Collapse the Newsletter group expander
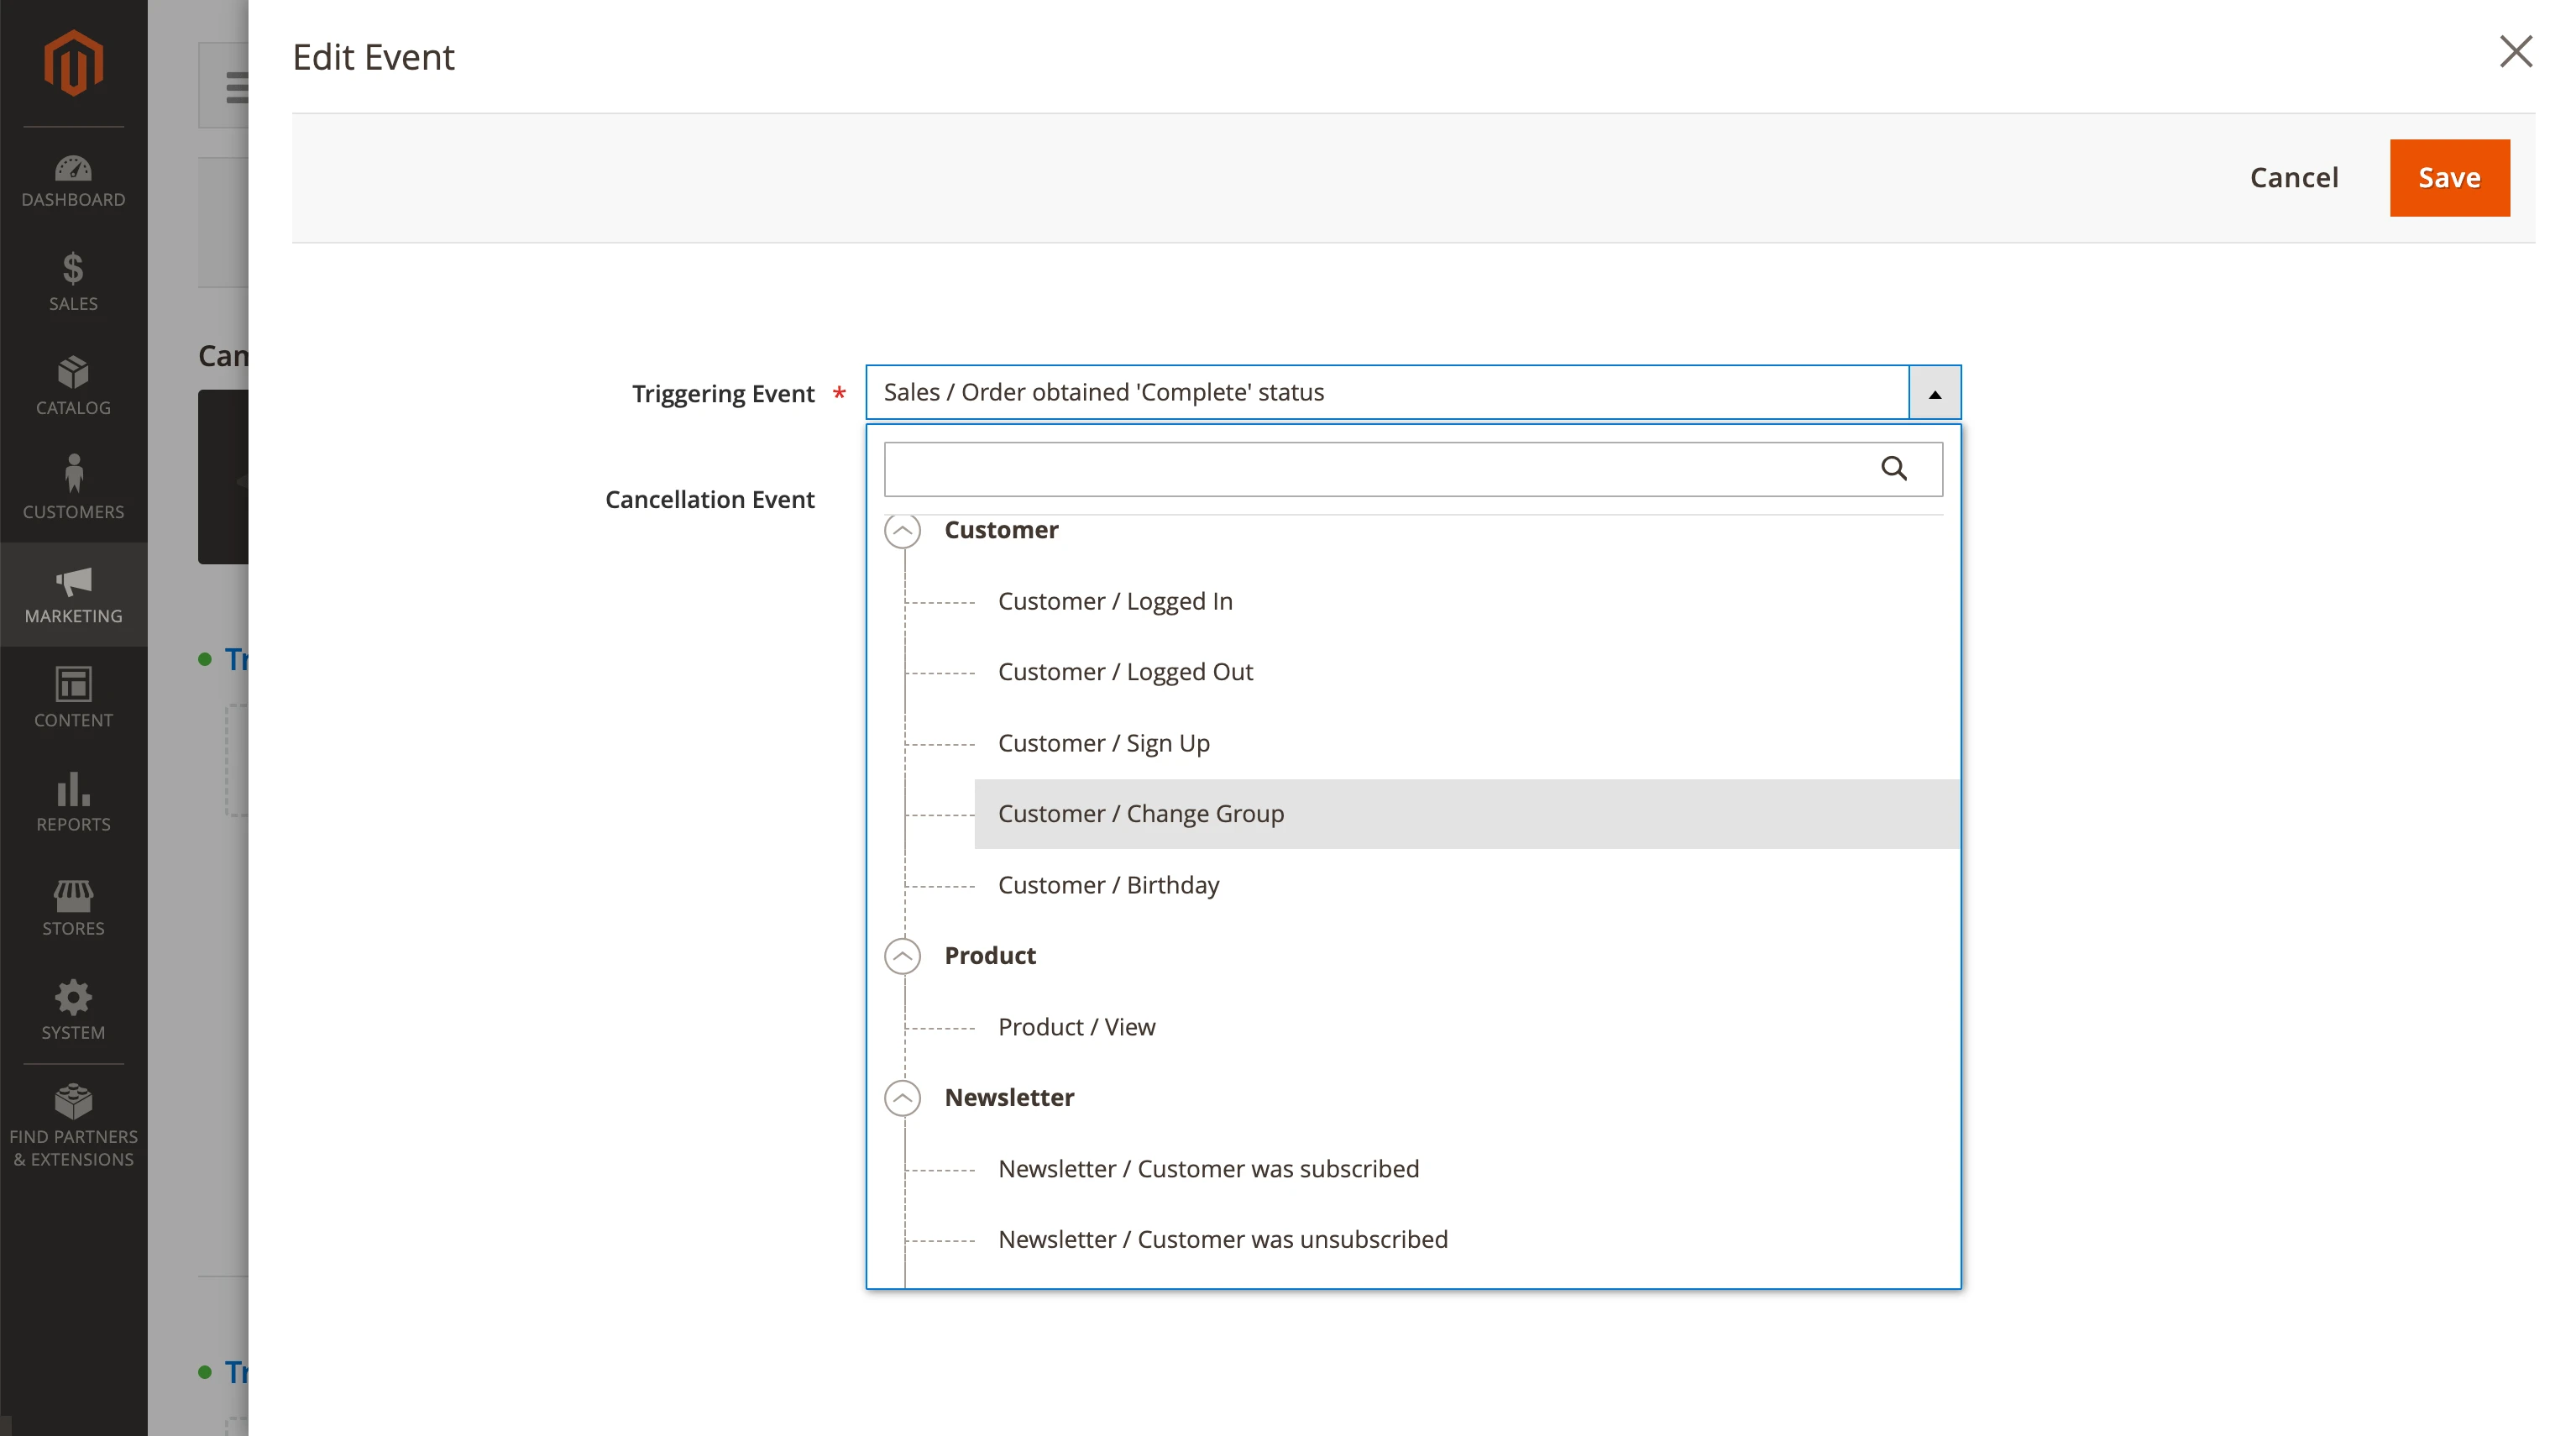 [902, 1099]
